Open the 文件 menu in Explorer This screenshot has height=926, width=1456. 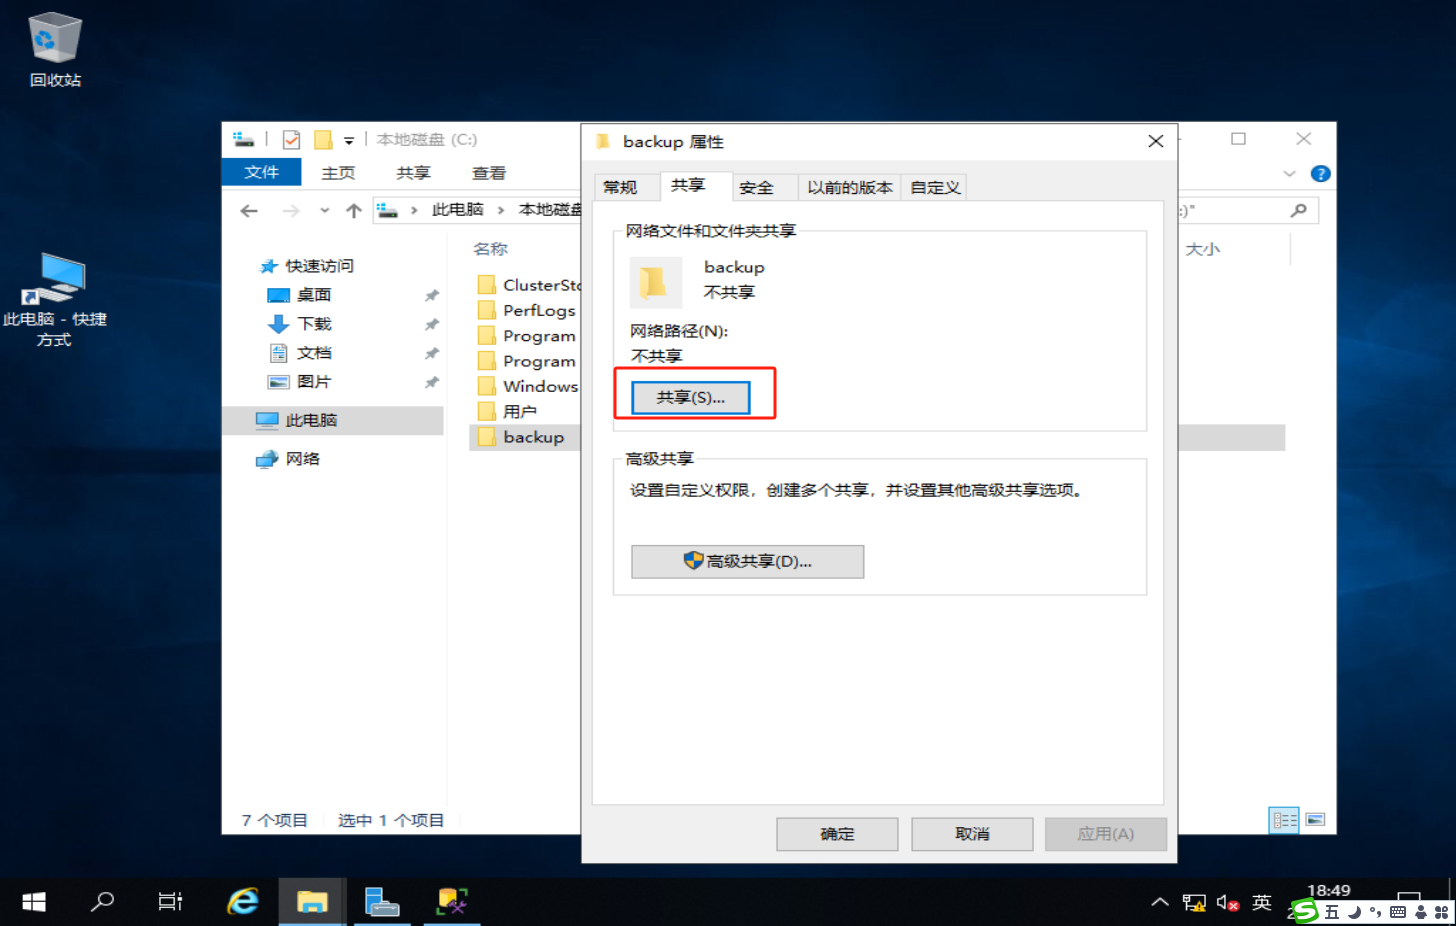[261, 173]
